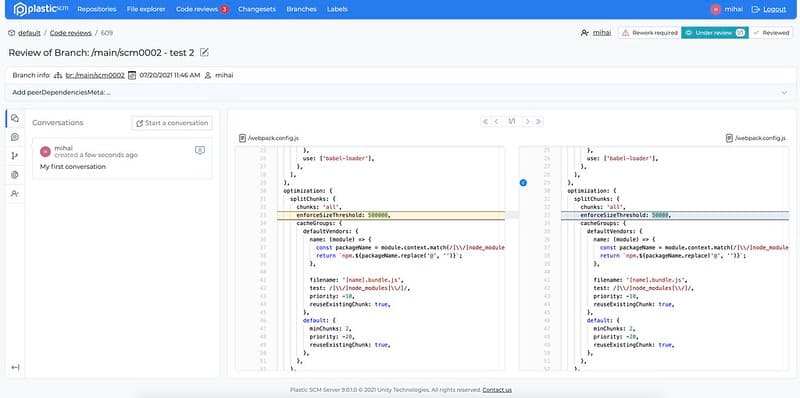Click the file icon of right /webpack.config.js
Viewport: 800px width, 398px height.
(730, 138)
